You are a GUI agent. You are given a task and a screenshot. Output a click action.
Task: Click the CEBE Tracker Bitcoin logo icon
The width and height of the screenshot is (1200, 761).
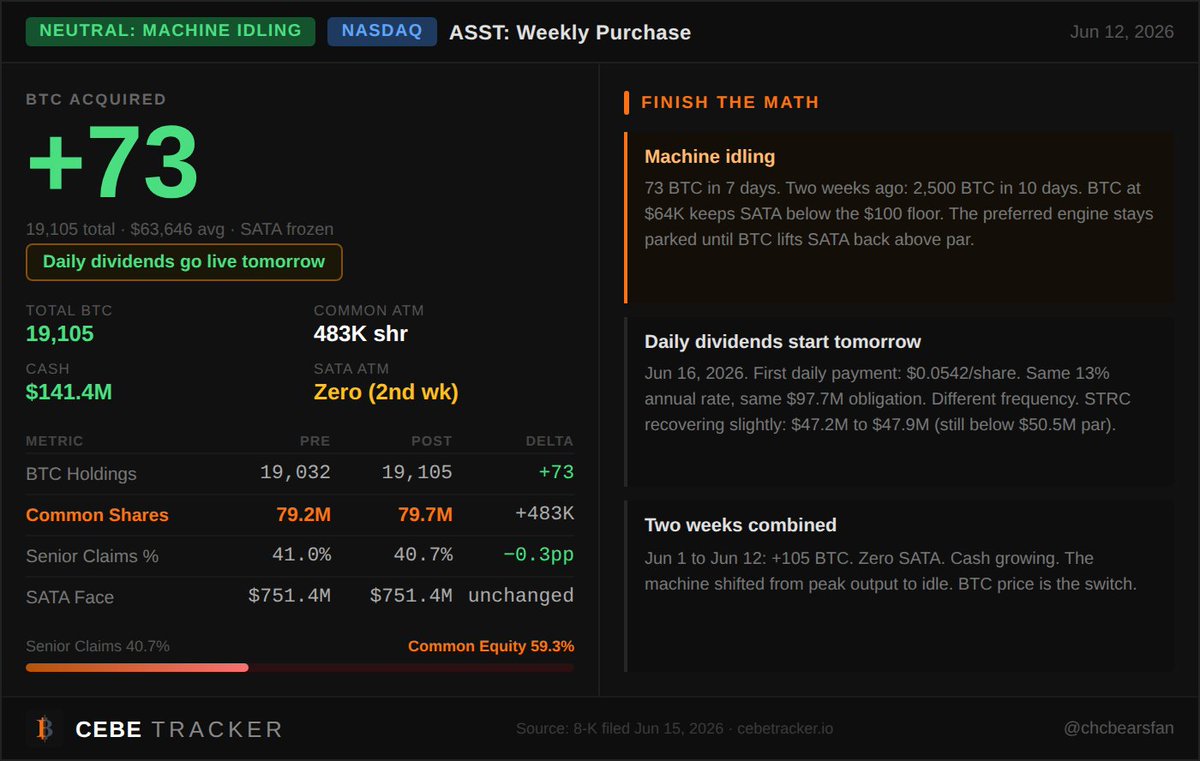pyautogui.click(x=44, y=729)
